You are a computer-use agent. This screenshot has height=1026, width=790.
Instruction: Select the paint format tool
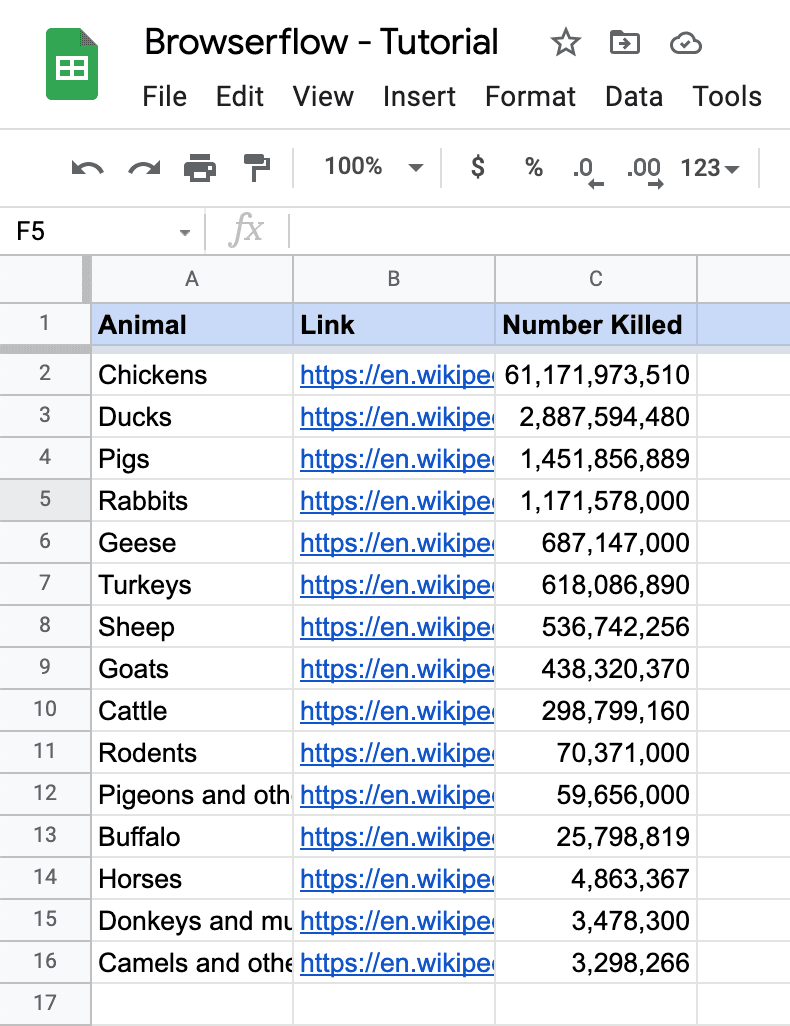click(x=257, y=168)
